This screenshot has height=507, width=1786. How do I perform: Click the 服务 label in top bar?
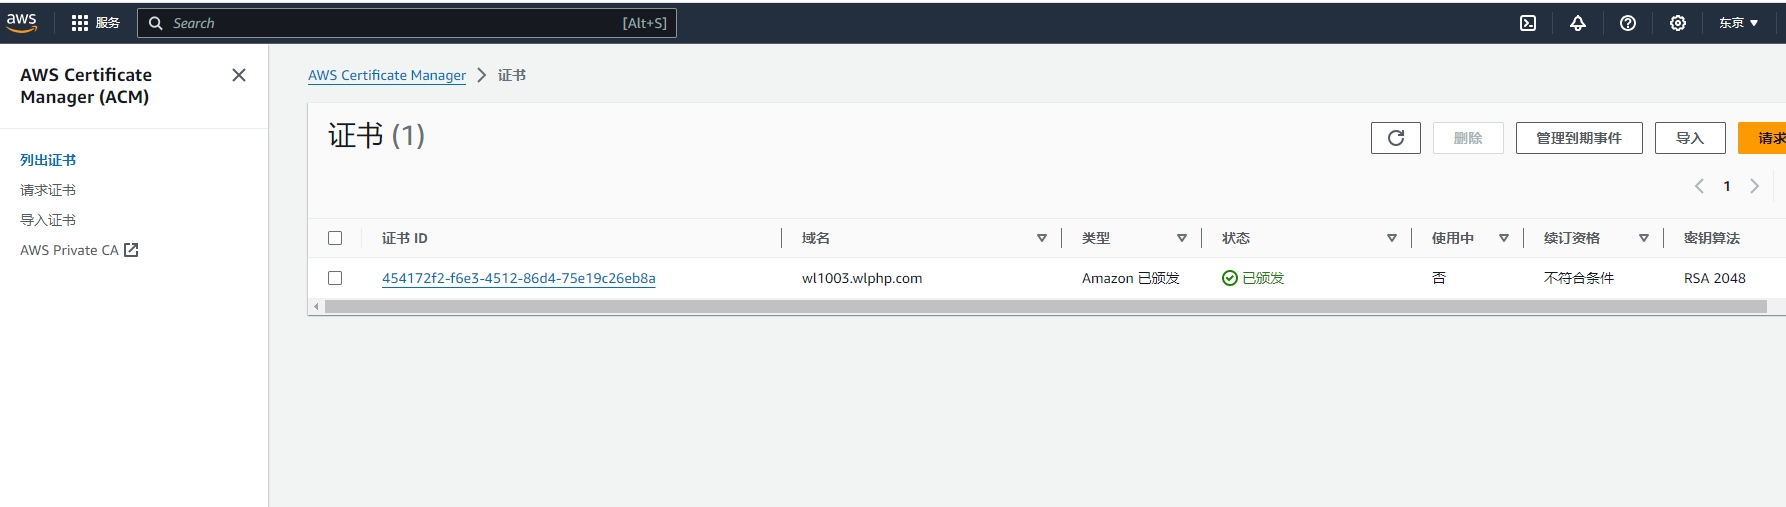tap(108, 23)
